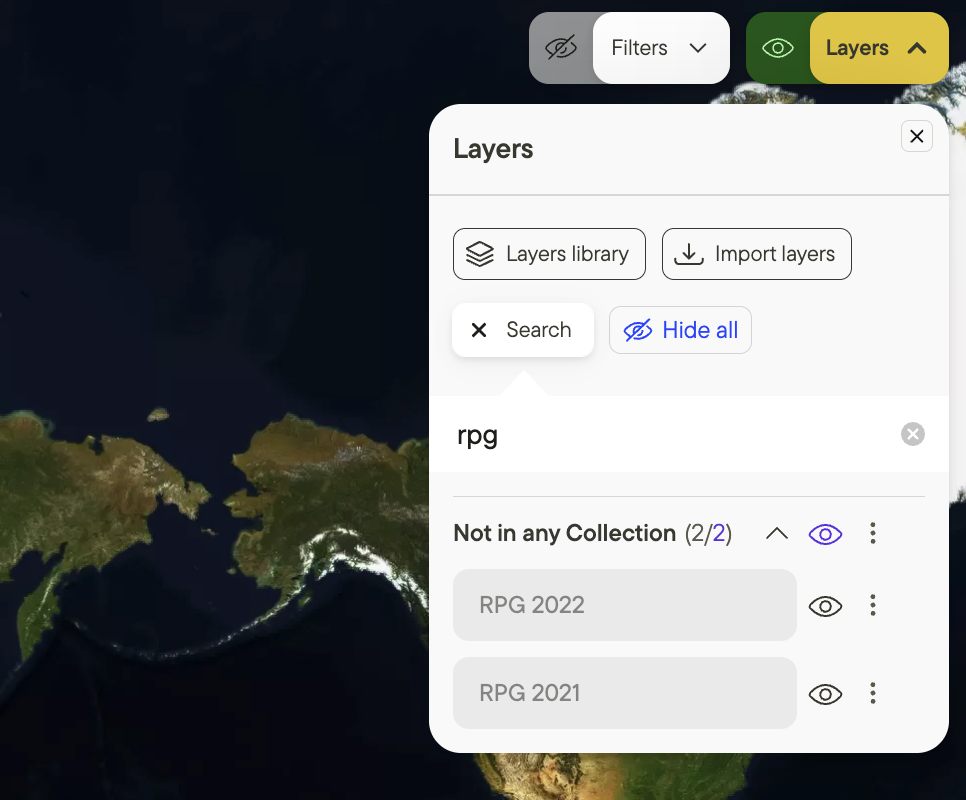Toggle RPG 2022 layer visibility
This screenshot has height=800, width=966.
tap(826, 607)
